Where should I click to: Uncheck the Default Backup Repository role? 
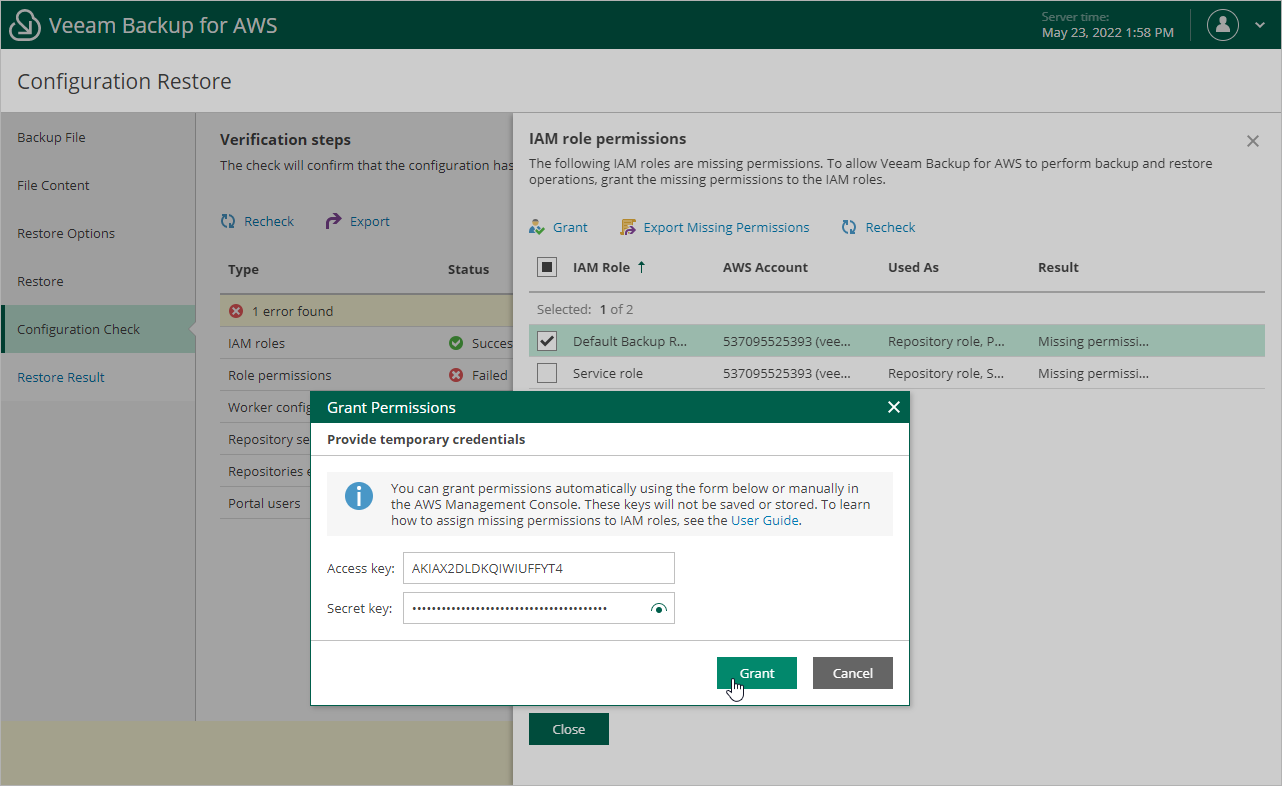click(x=547, y=341)
